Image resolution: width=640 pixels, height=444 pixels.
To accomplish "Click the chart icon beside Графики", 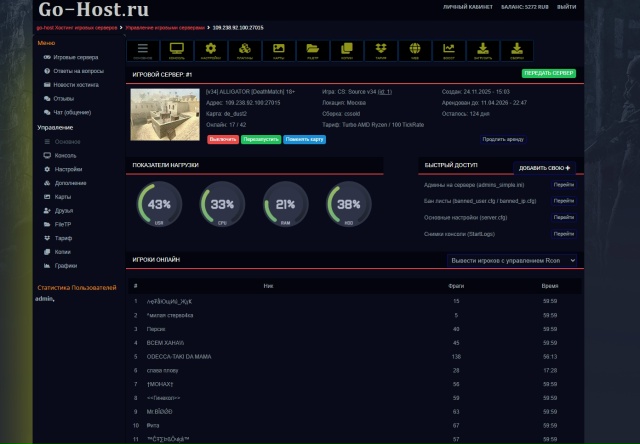I will 47,266.
